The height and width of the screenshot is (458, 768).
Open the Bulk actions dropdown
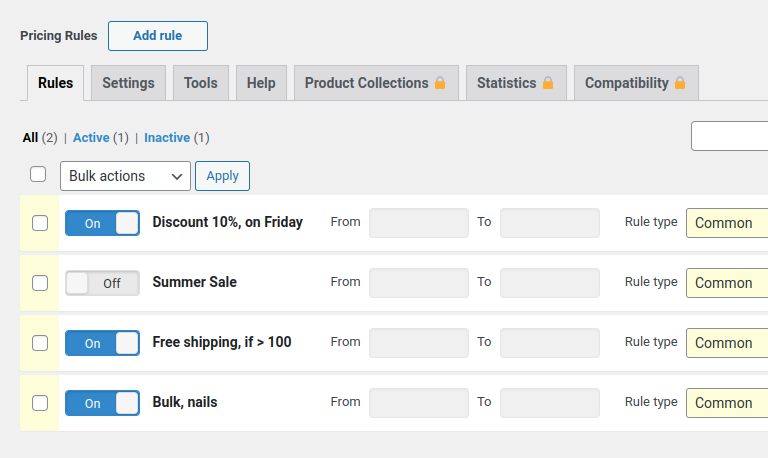pyautogui.click(x=125, y=176)
